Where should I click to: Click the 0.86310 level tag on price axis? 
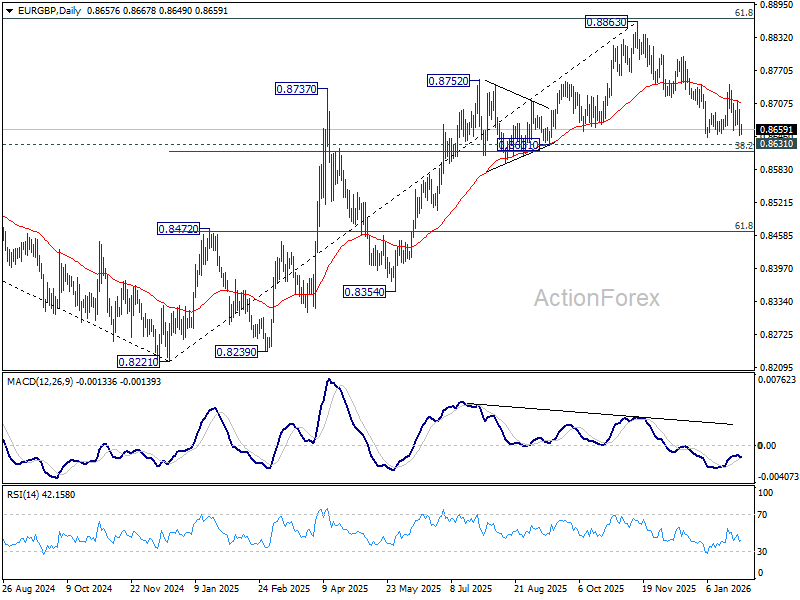(776, 143)
